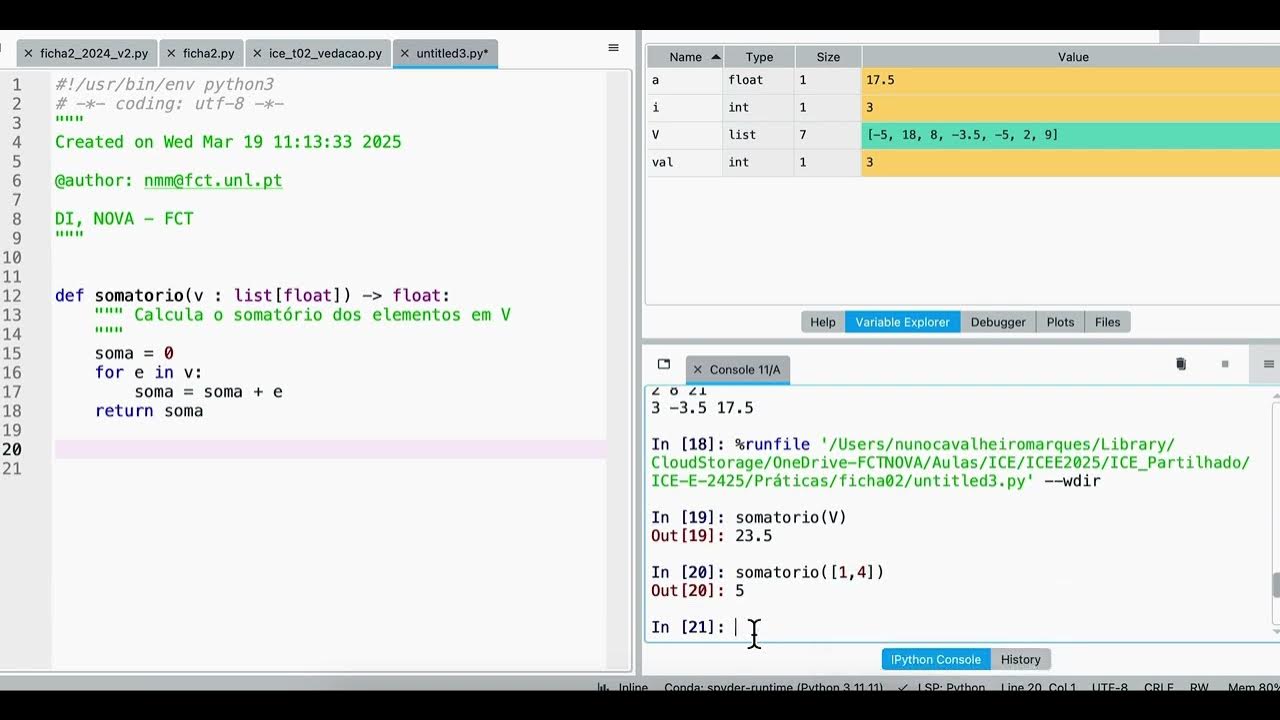This screenshot has width=1280, height=720.
Task: Sort variables by the Size column header
Action: click(828, 57)
